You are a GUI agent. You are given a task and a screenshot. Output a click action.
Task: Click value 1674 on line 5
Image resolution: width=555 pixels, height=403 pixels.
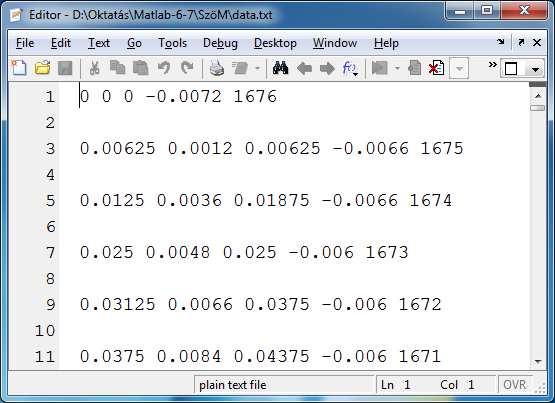click(431, 200)
